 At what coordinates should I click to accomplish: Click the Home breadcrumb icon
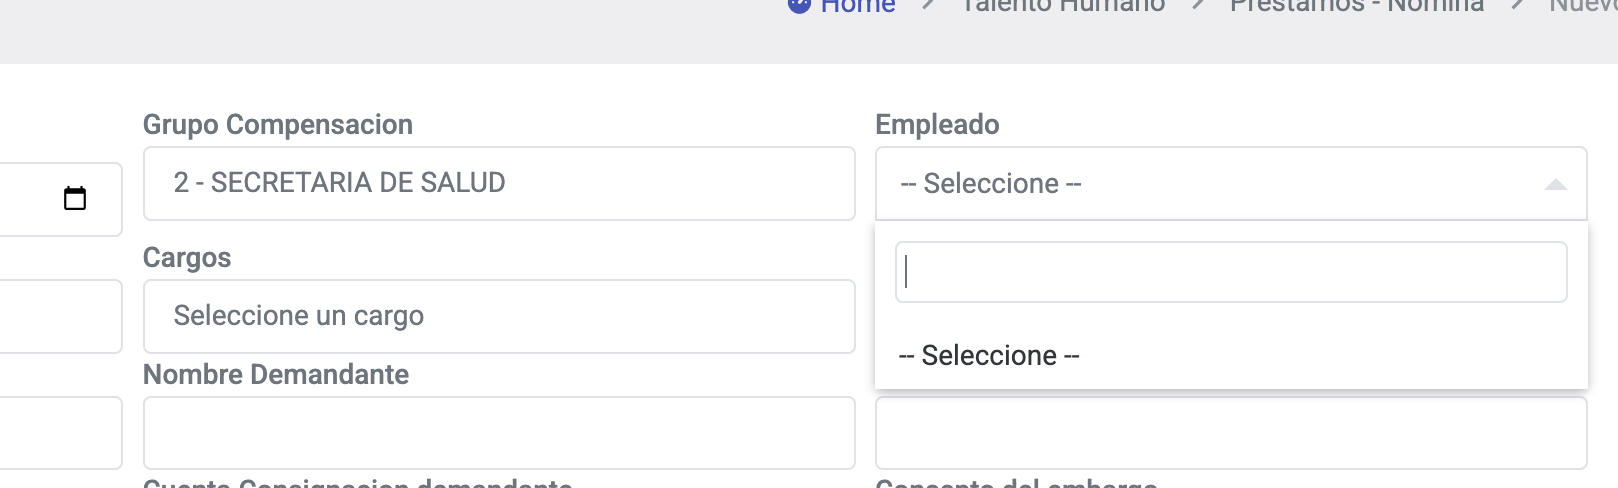coord(799,5)
